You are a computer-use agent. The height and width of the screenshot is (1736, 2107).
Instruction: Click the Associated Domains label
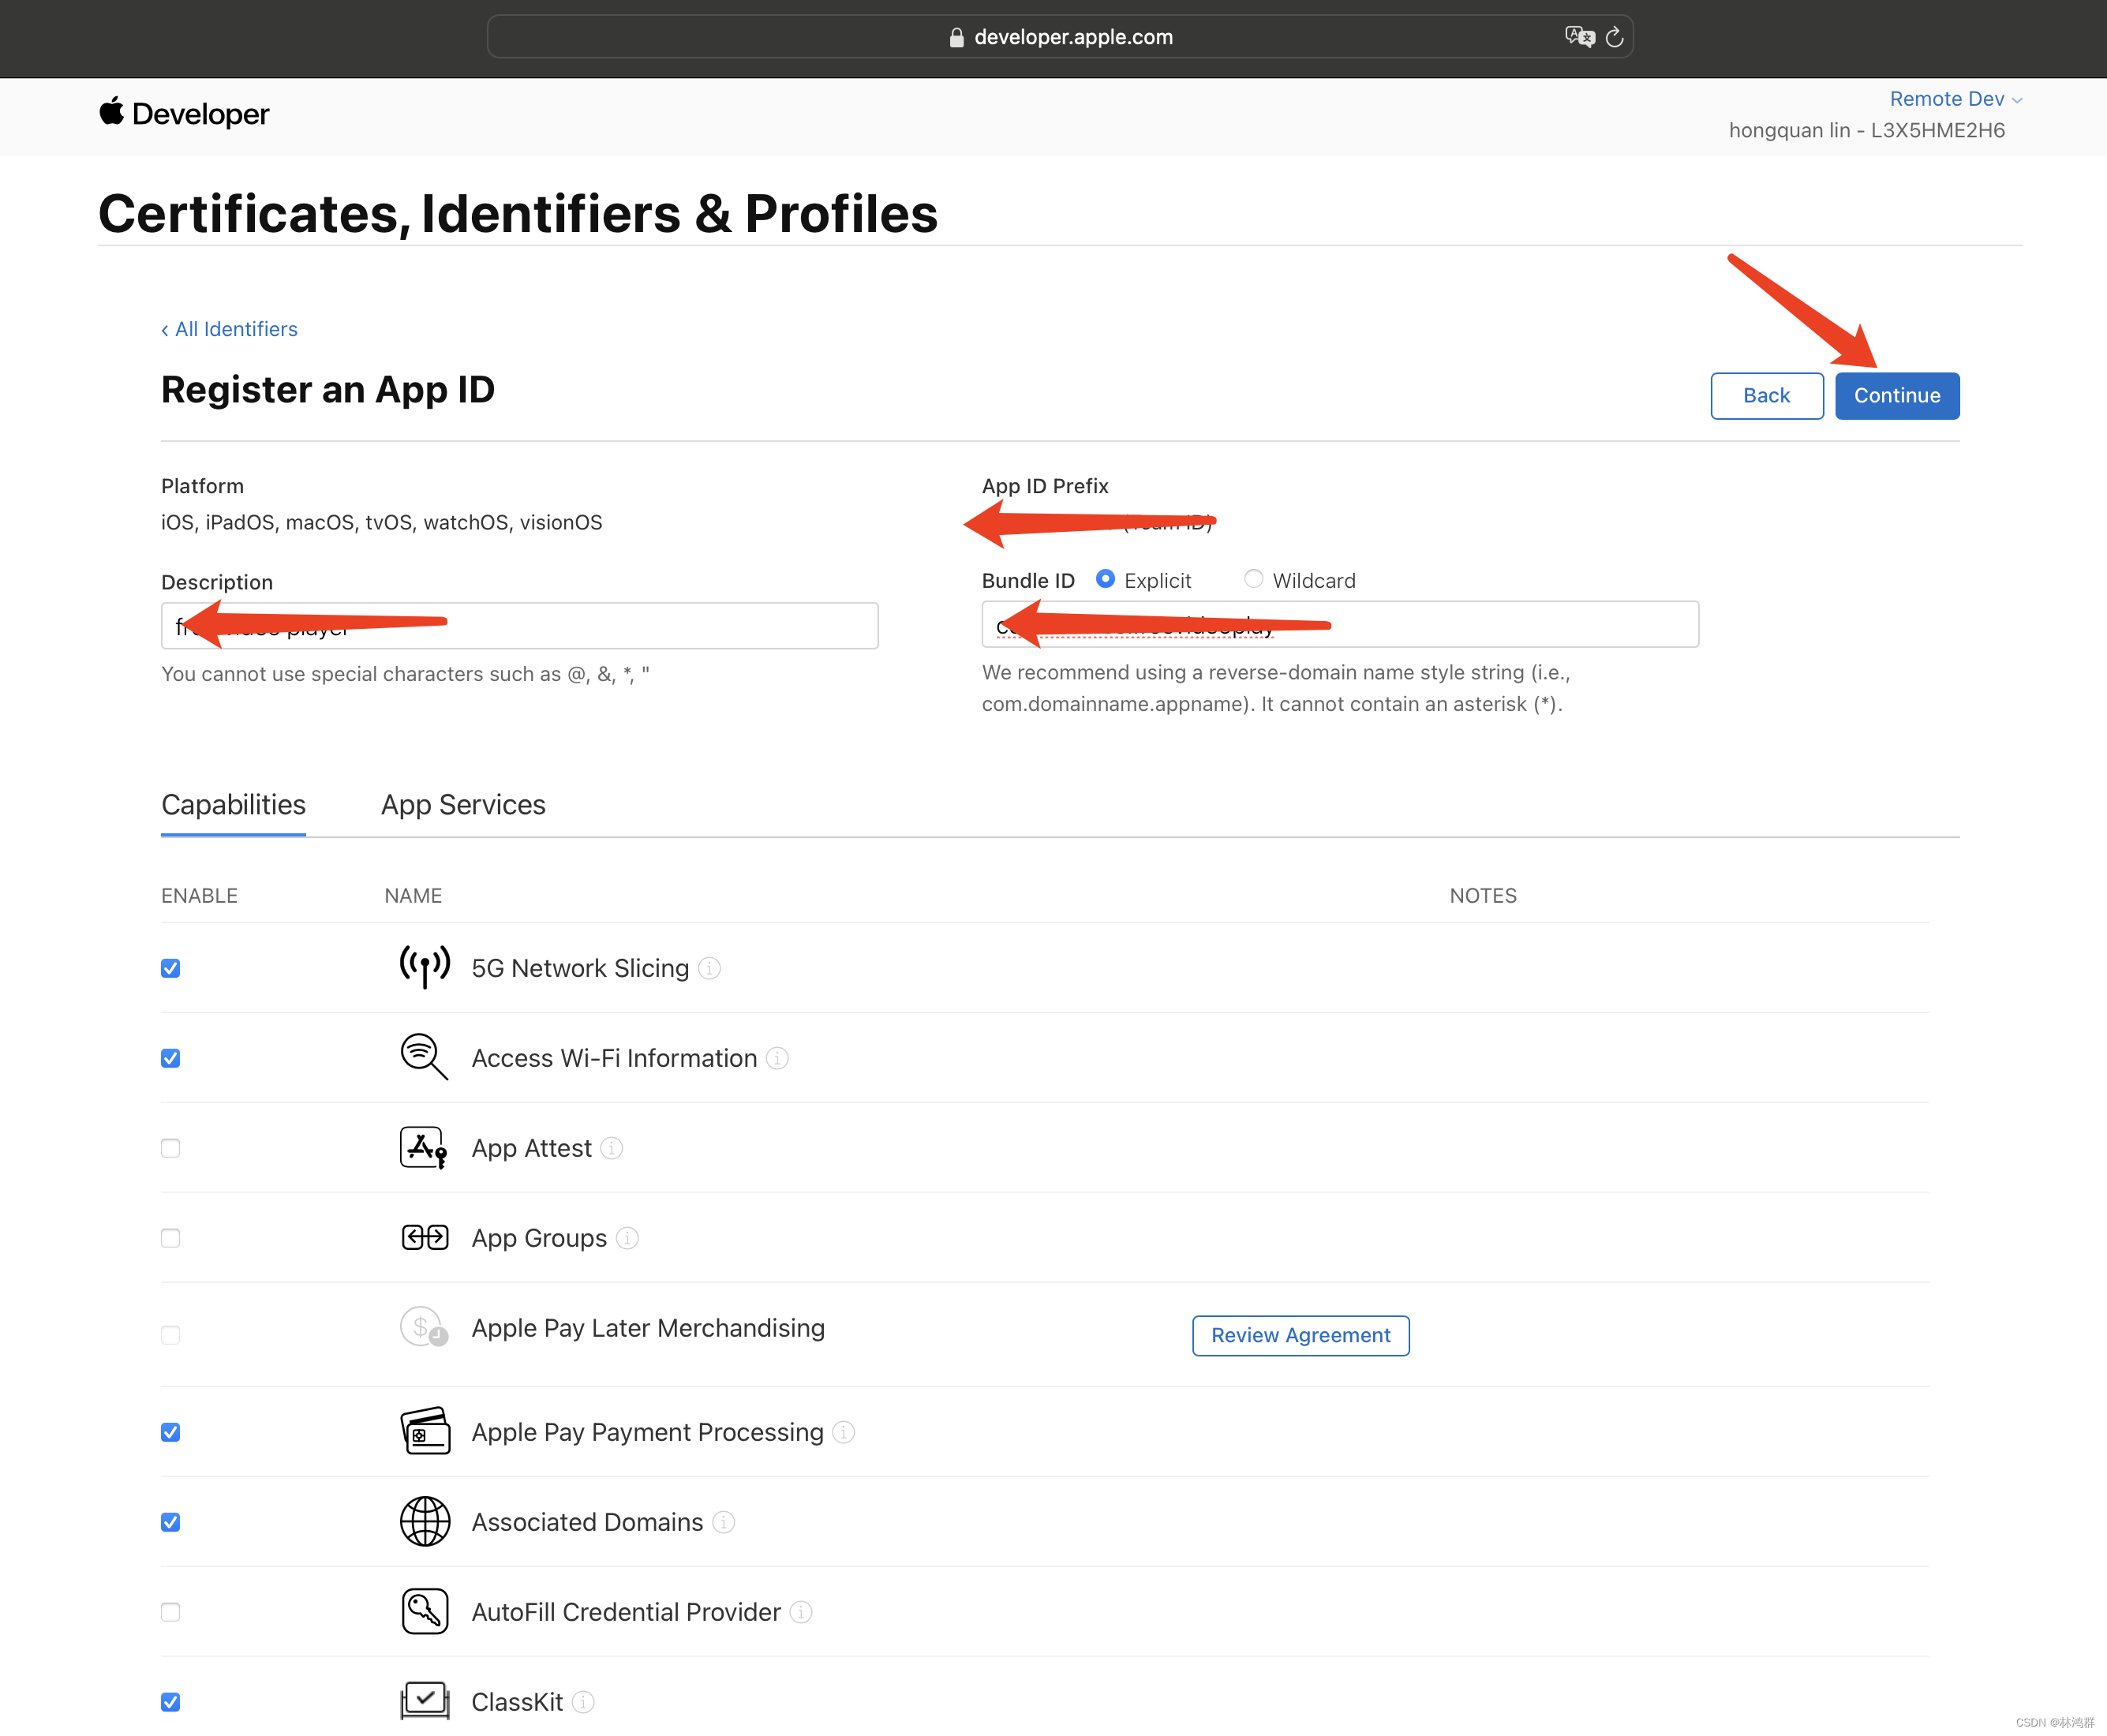(x=587, y=1522)
